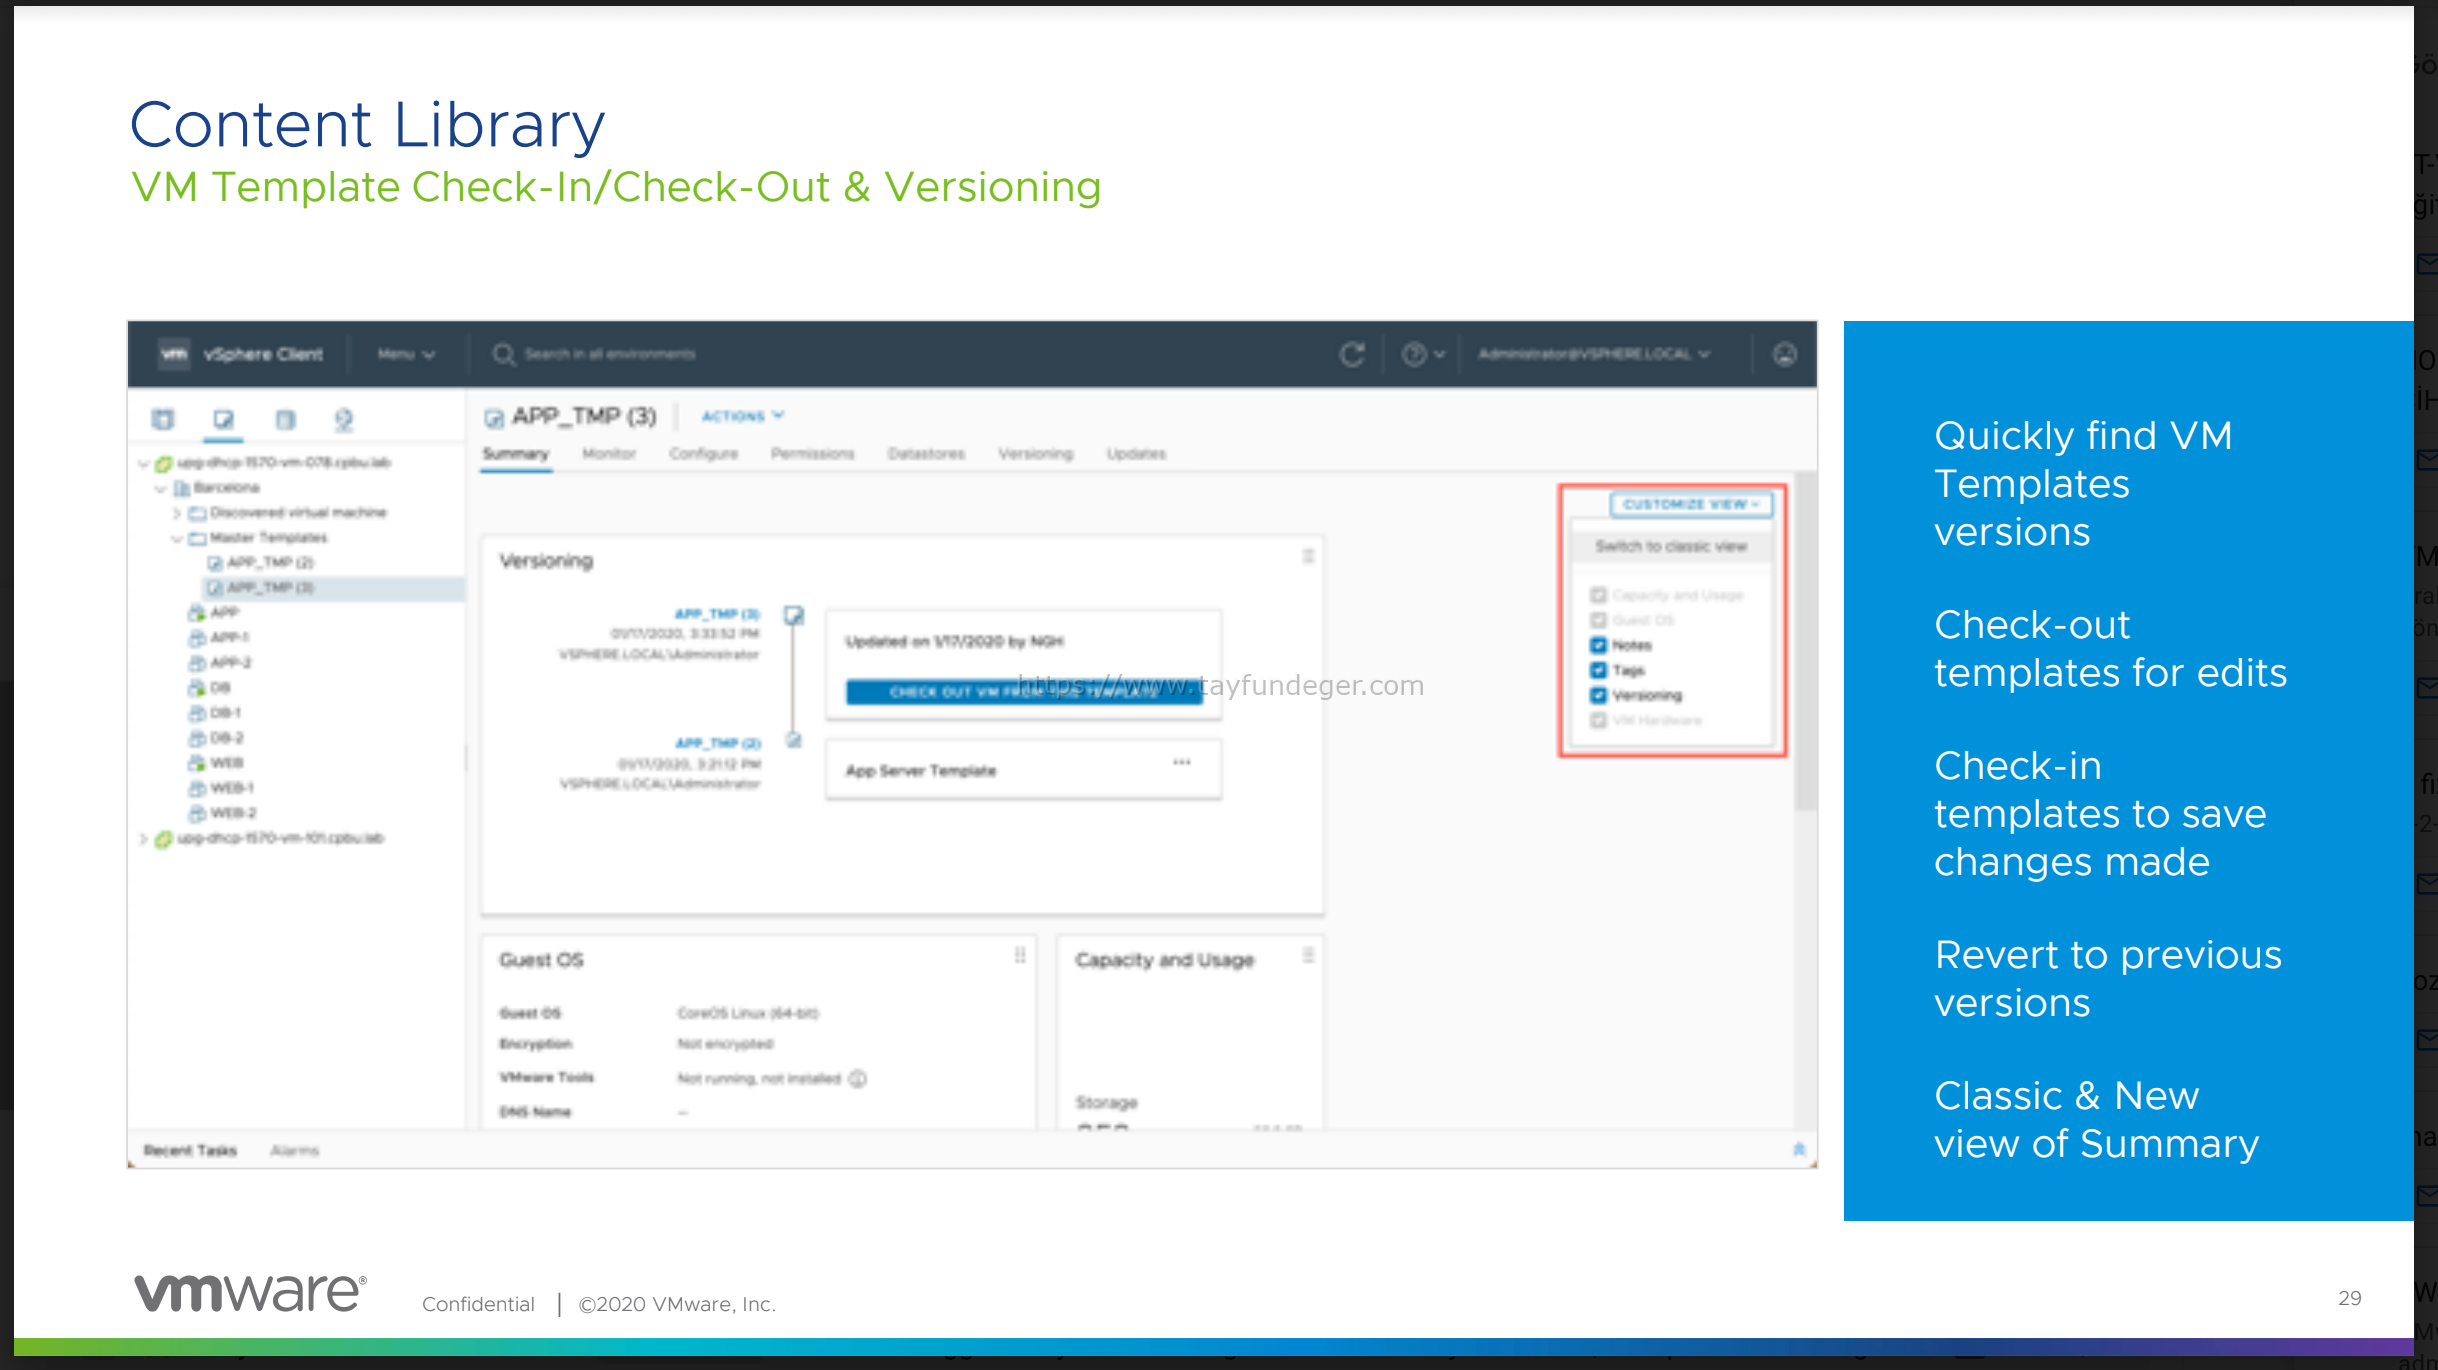Select the DB VM in the tree
The image size is (2438, 1370).
tap(220, 688)
